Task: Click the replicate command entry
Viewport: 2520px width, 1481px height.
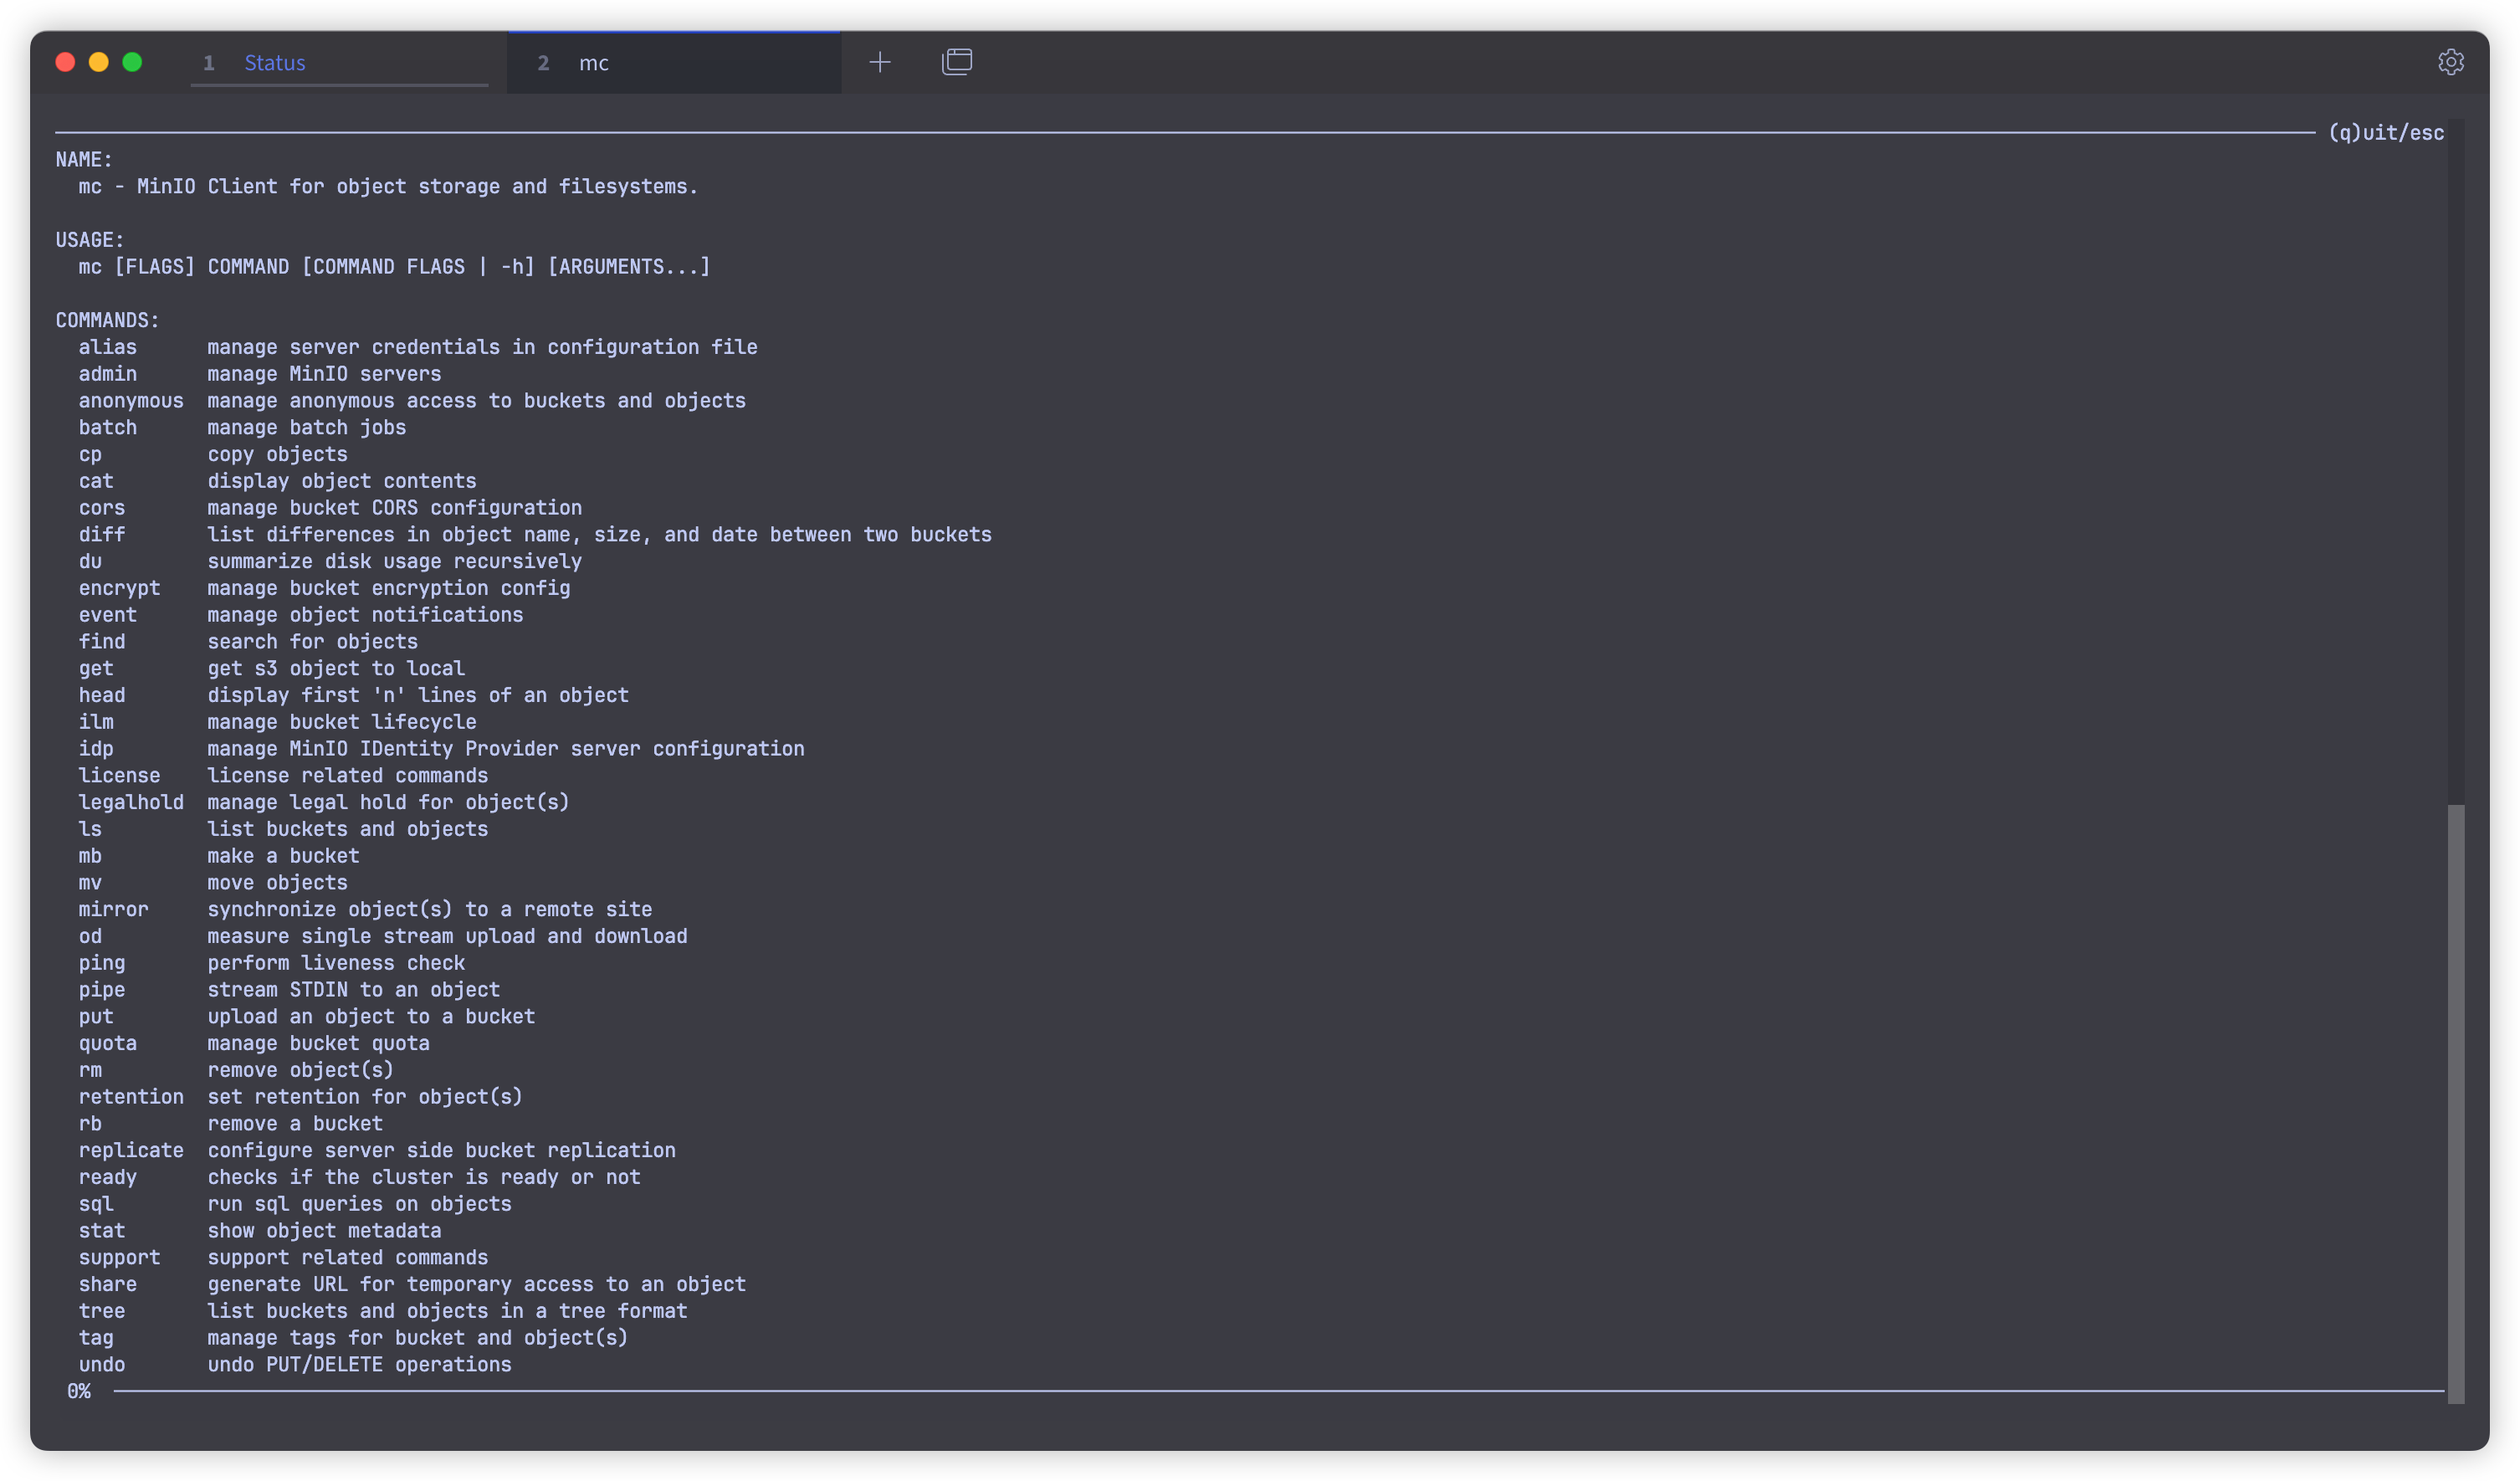Action: tap(131, 1150)
